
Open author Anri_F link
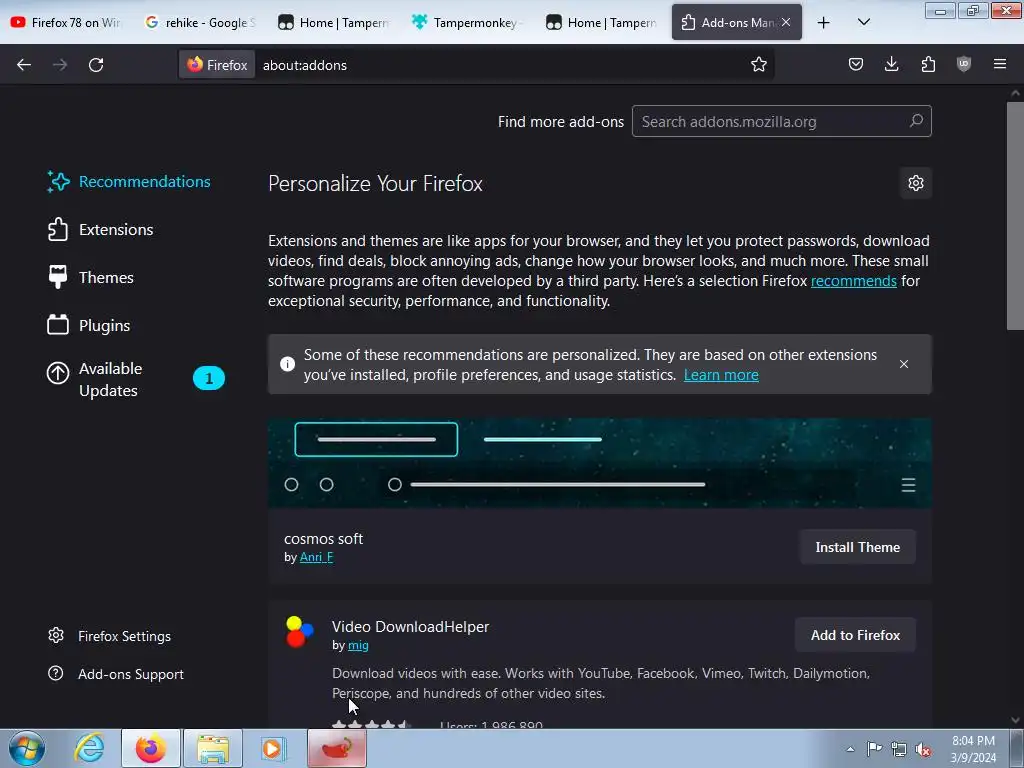pyautogui.click(x=316, y=557)
